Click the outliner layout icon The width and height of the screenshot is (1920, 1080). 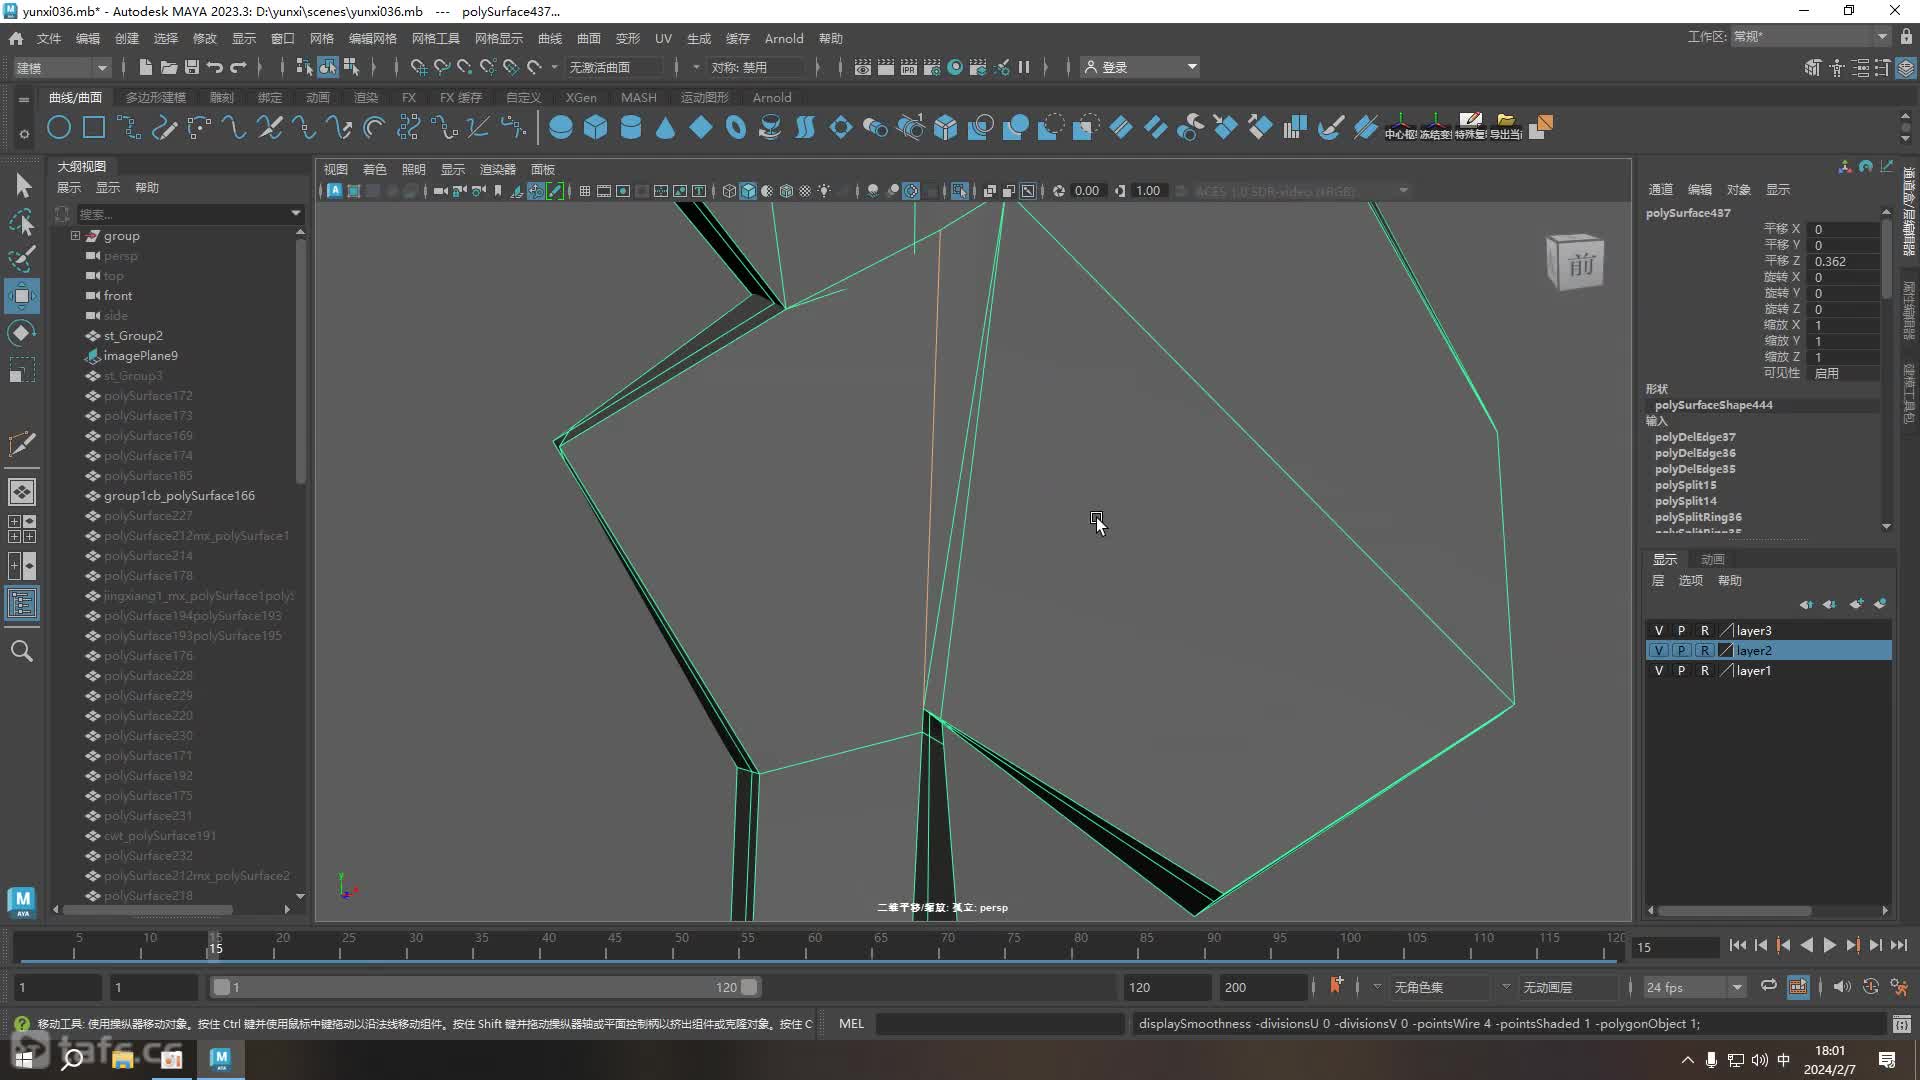[x=22, y=603]
